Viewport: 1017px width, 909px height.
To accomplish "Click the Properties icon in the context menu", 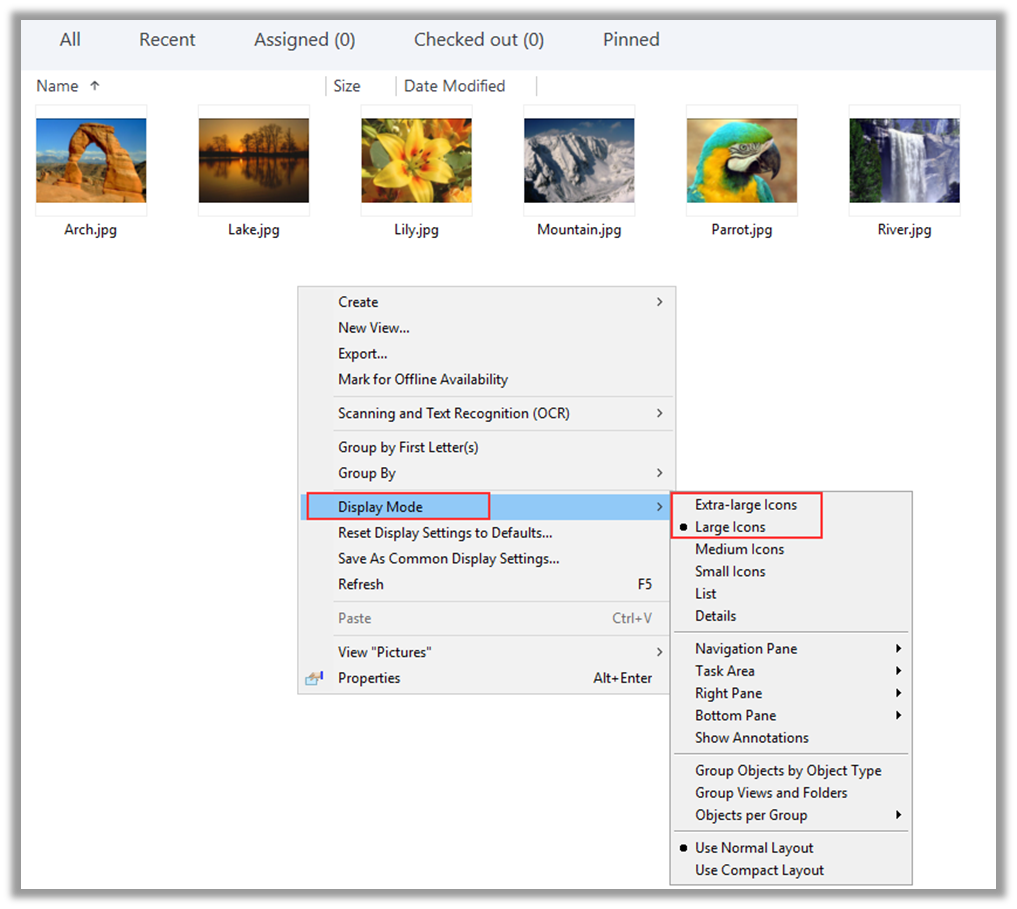I will click(315, 678).
